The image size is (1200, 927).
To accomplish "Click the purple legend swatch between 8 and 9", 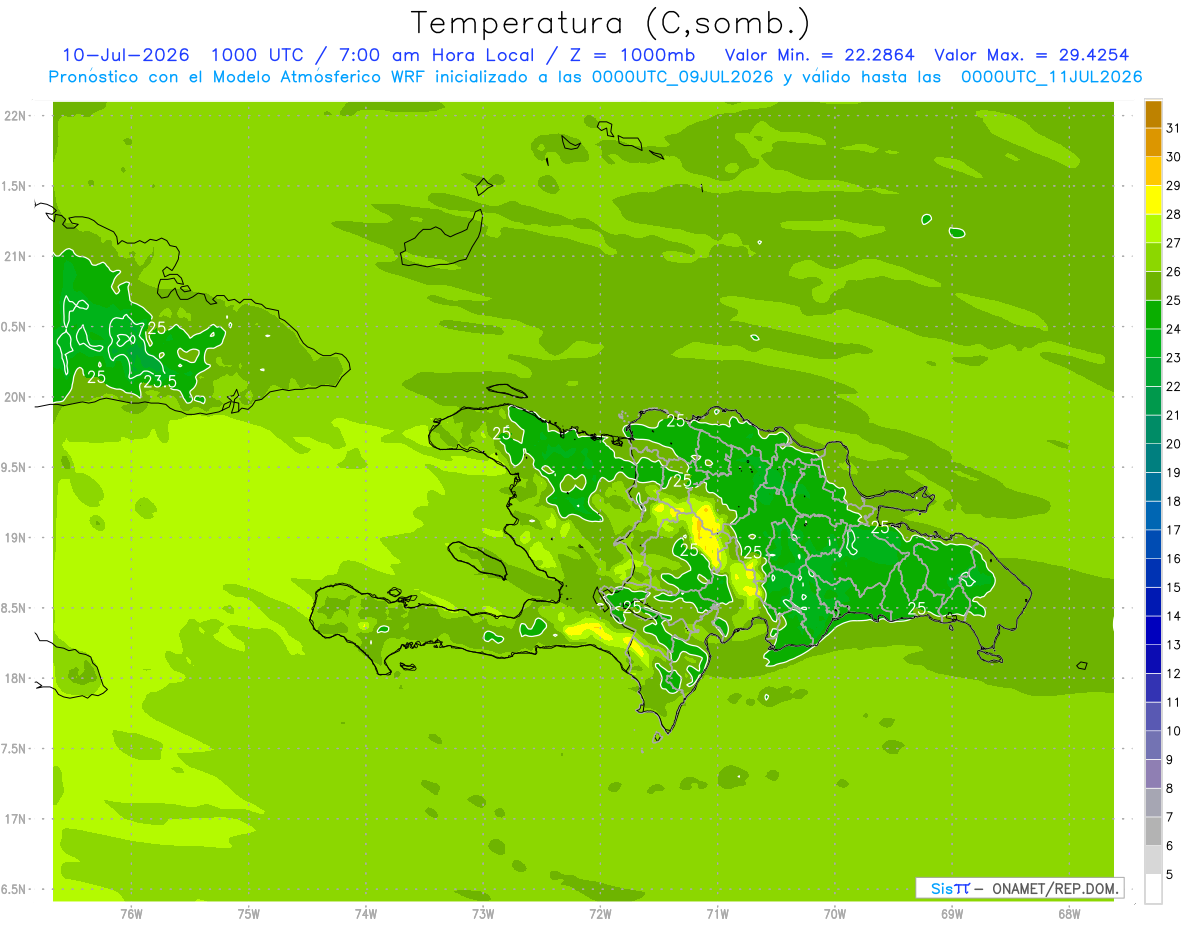I will click(1154, 774).
